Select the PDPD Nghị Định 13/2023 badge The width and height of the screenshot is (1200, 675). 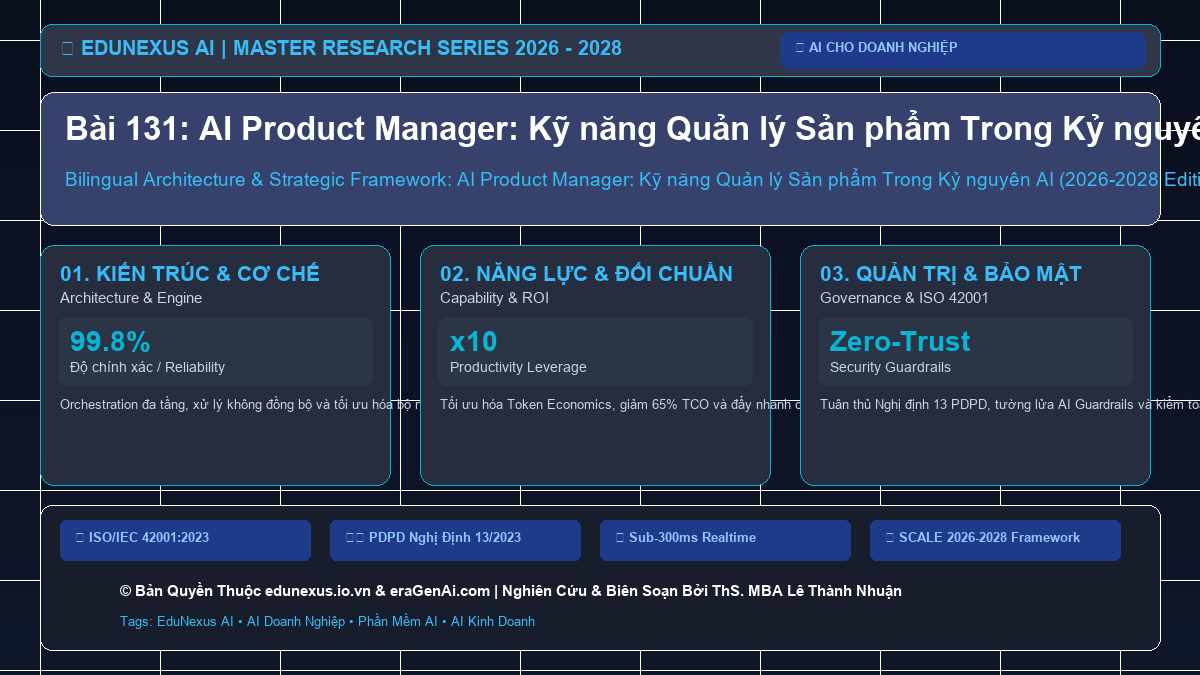(x=455, y=540)
